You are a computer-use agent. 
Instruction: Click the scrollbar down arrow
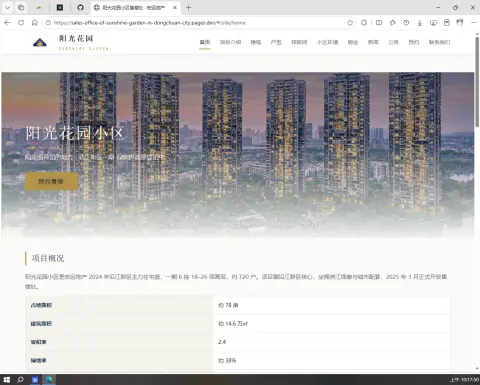pos(477,369)
